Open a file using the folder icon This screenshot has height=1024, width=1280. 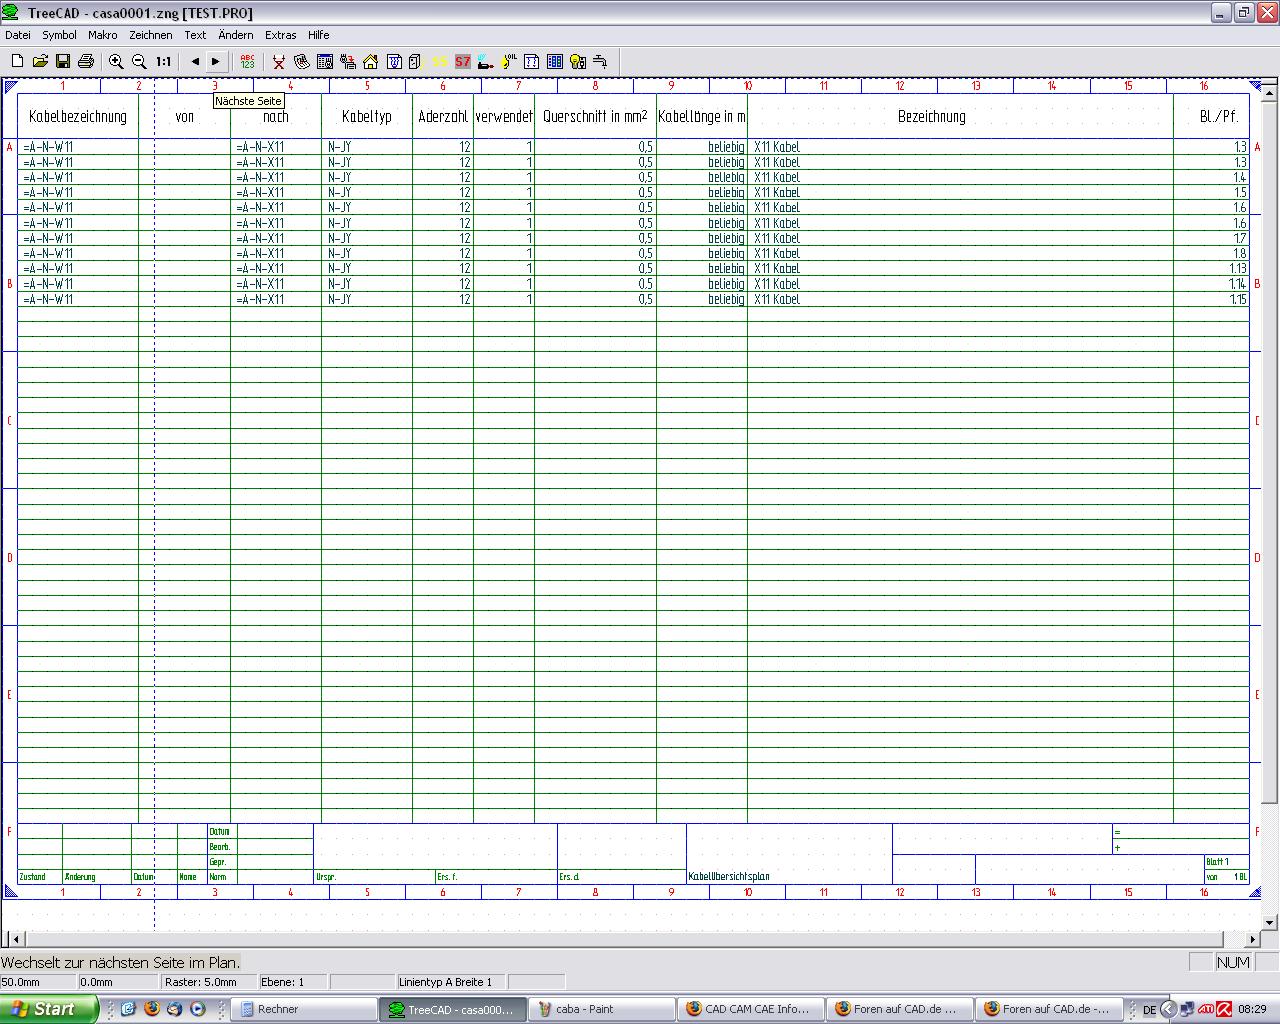pyautogui.click(x=40, y=61)
